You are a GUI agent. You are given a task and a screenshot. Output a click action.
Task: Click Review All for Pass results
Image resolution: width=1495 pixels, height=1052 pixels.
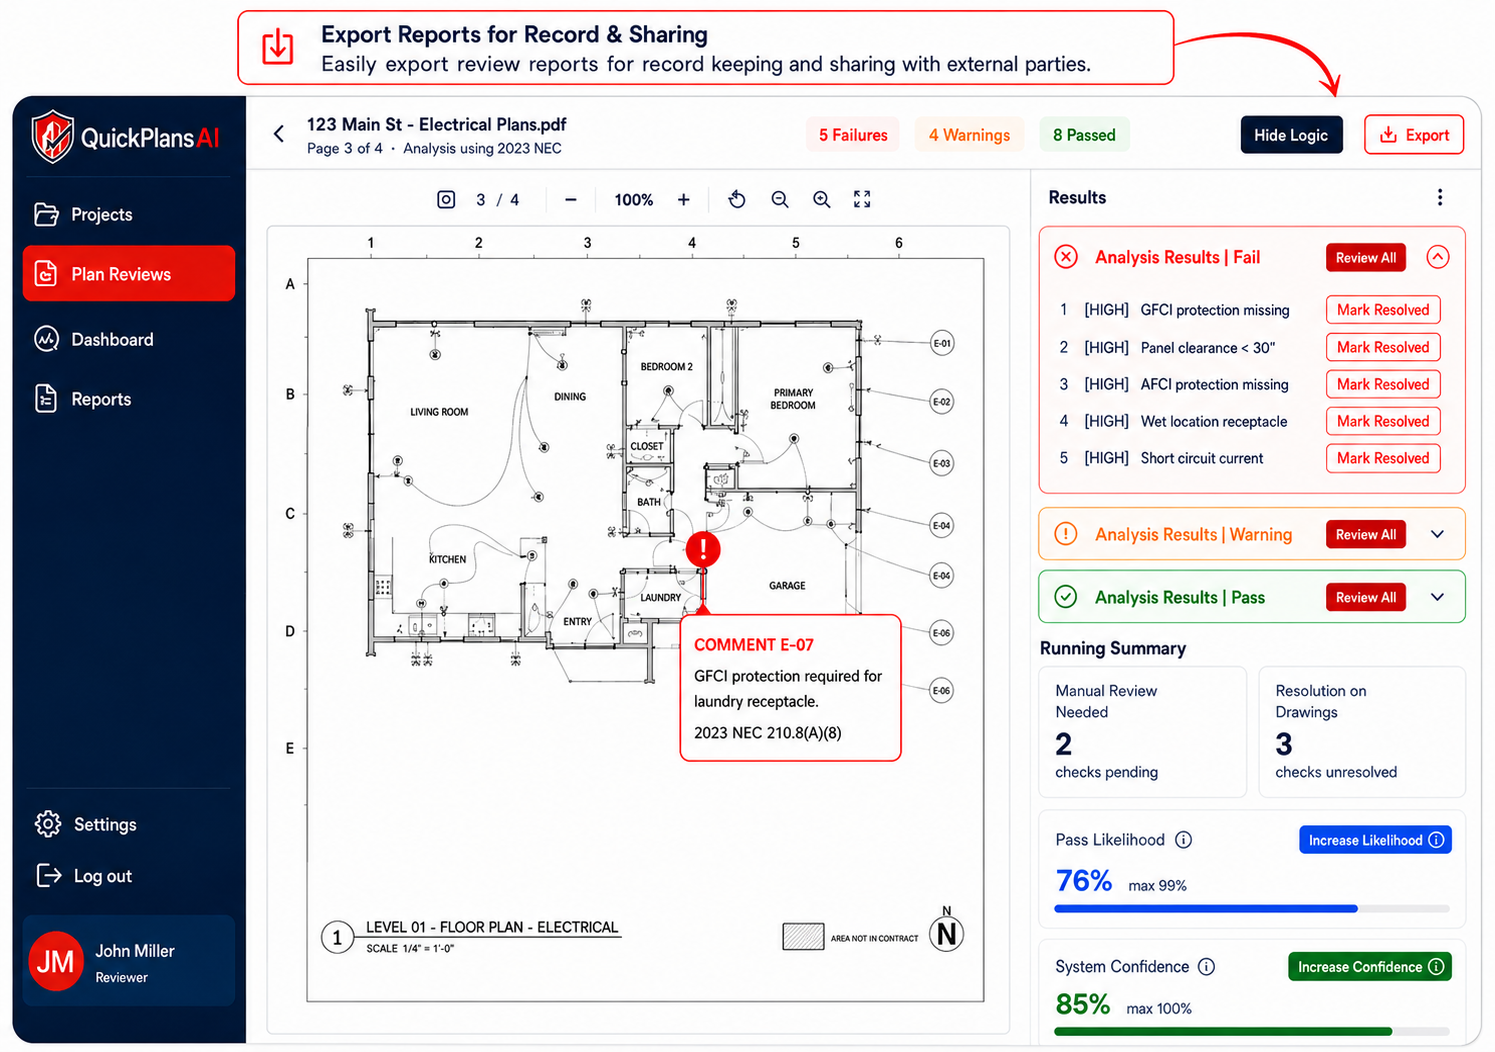click(x=1366, y=597)
